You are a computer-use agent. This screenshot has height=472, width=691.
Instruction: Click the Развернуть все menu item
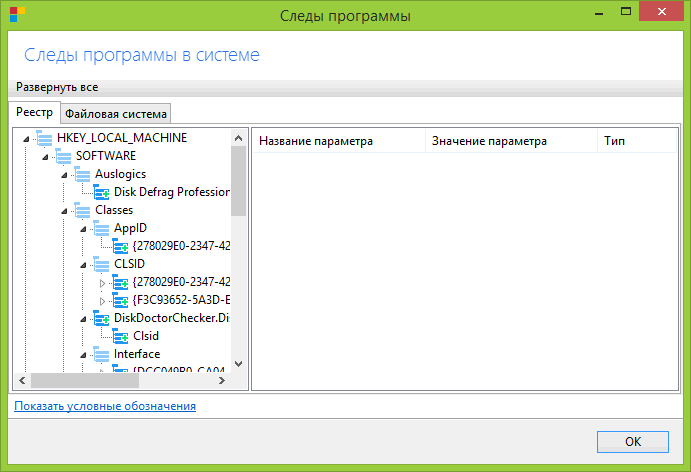click(x=57, y=87)
